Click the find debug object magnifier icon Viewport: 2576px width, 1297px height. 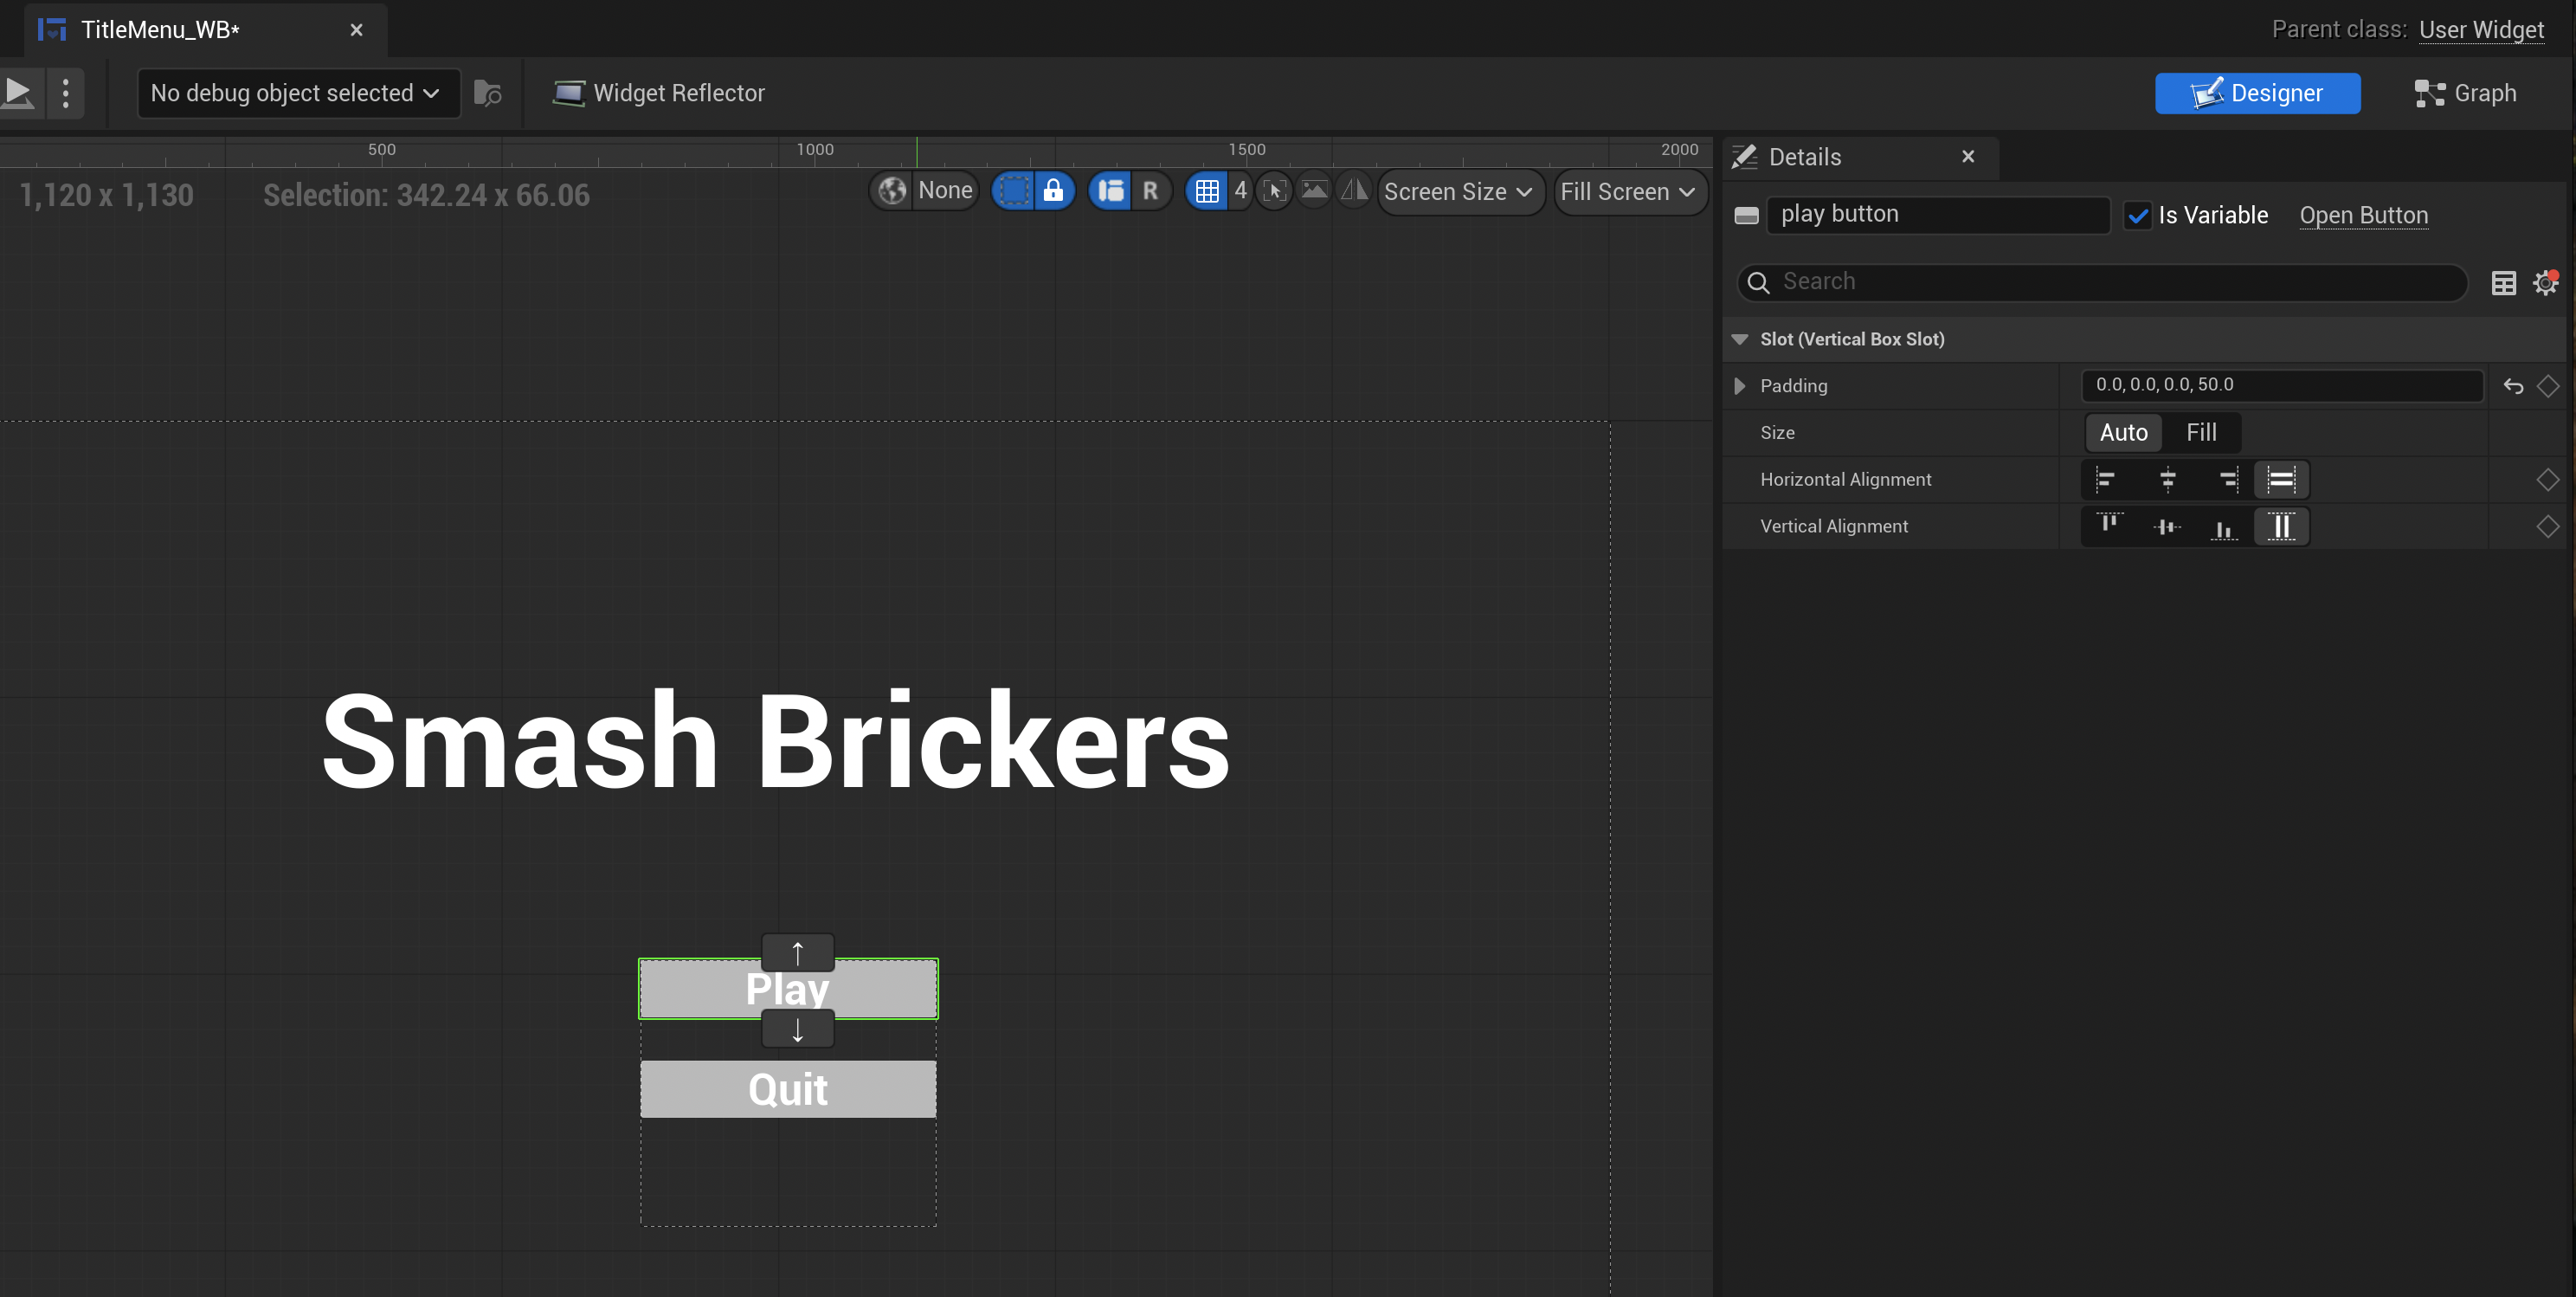coord(488,93)
